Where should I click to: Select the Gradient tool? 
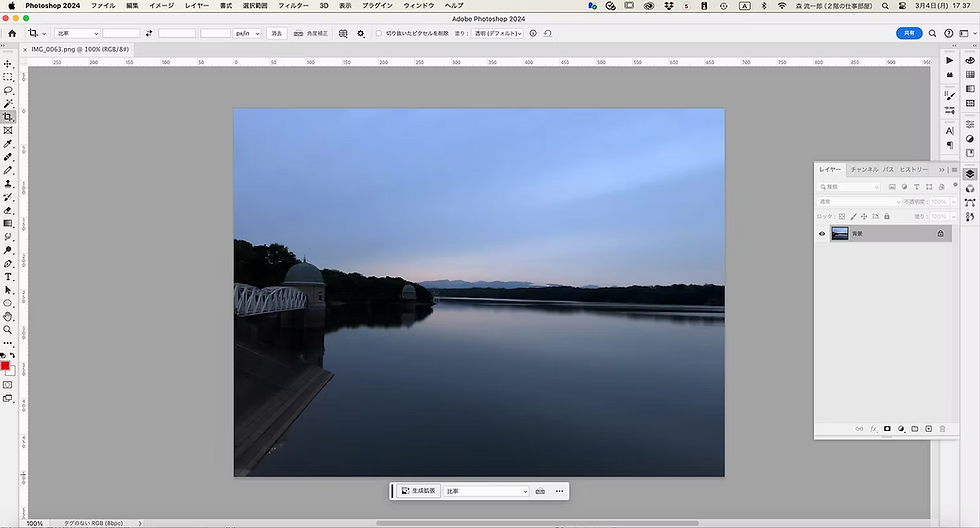pyautogui.click(x=8, y=223)
